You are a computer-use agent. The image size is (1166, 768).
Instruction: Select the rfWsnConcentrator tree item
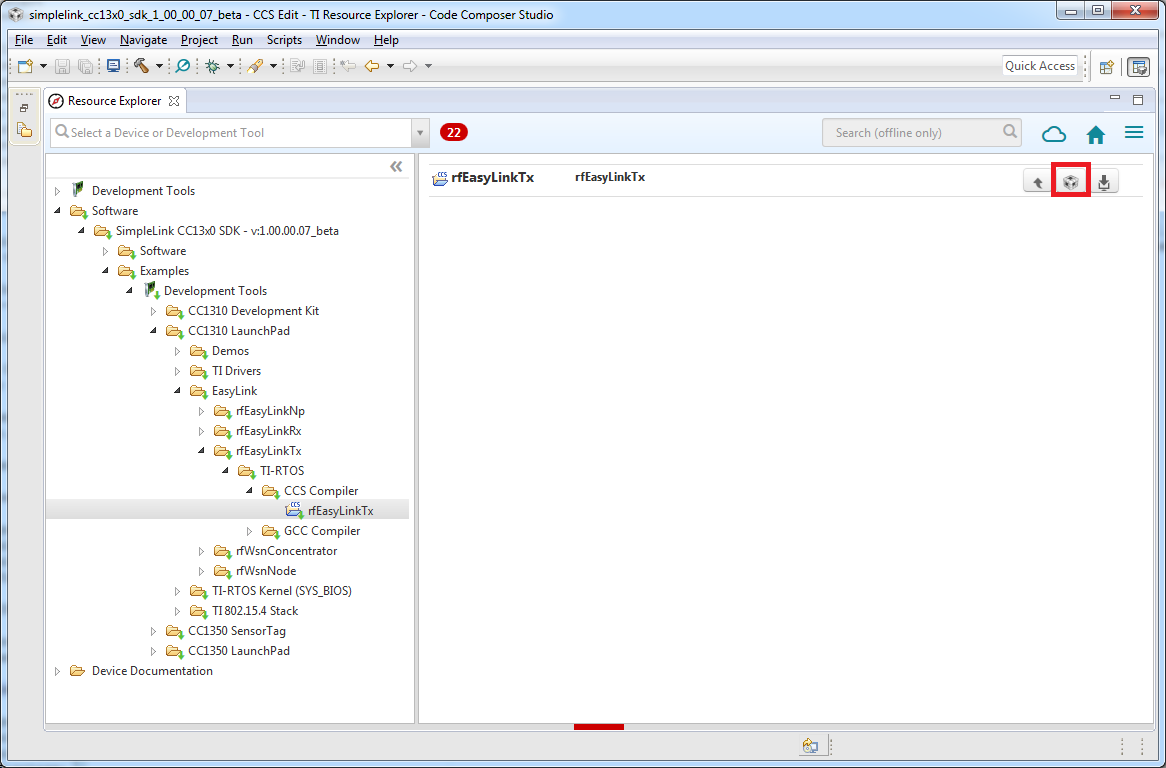[286, 551]
